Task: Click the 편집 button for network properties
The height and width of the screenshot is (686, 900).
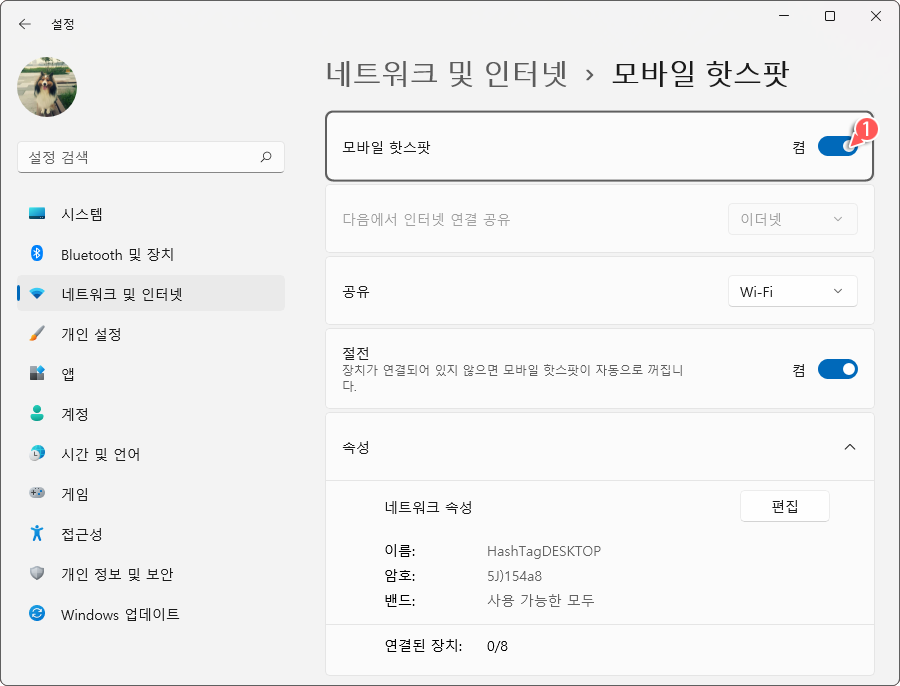Action: [784, 506]
